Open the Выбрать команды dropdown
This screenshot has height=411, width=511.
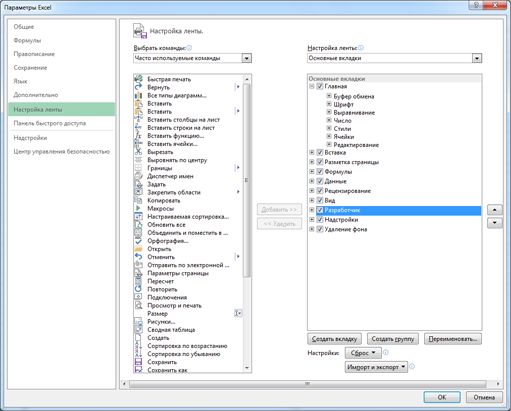(246, 58)
